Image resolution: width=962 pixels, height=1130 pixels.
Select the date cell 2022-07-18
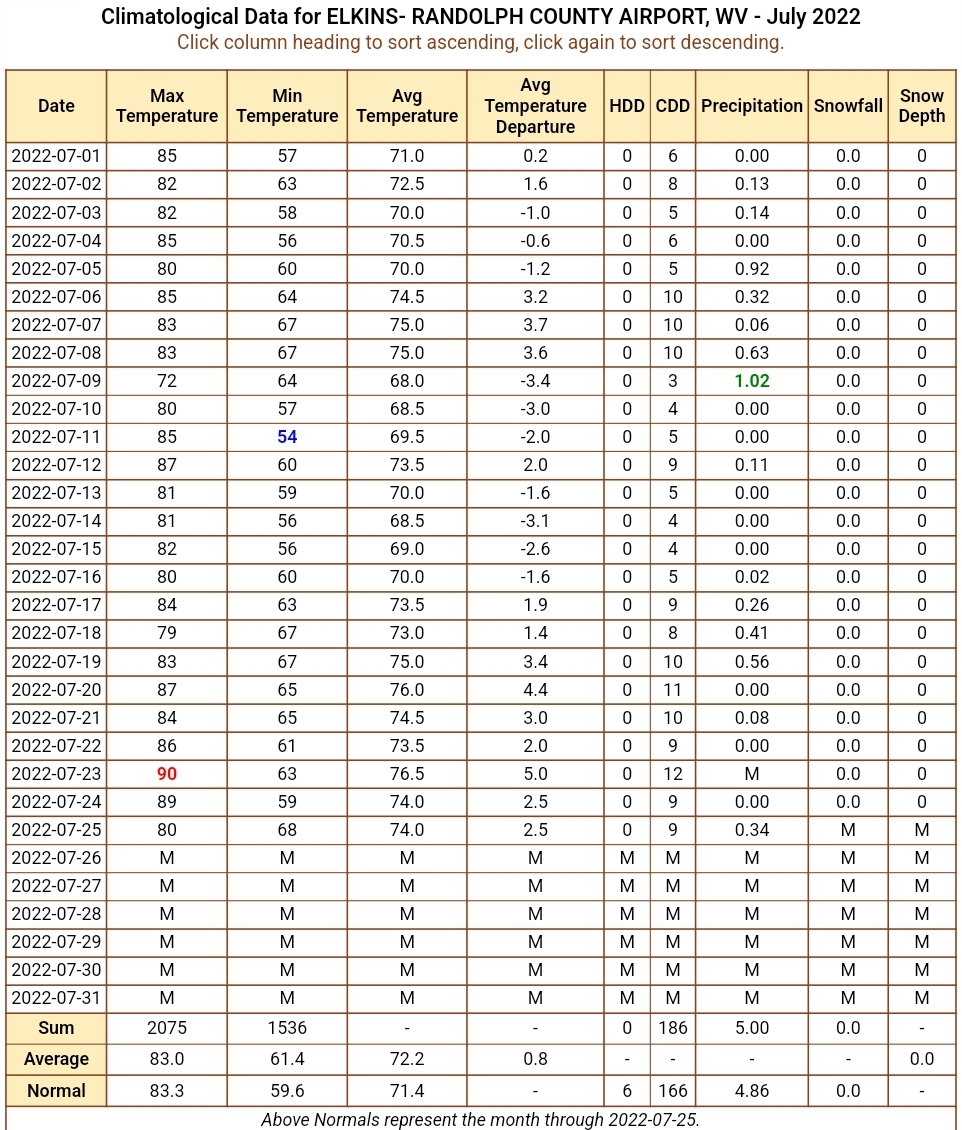pos(56,633)
